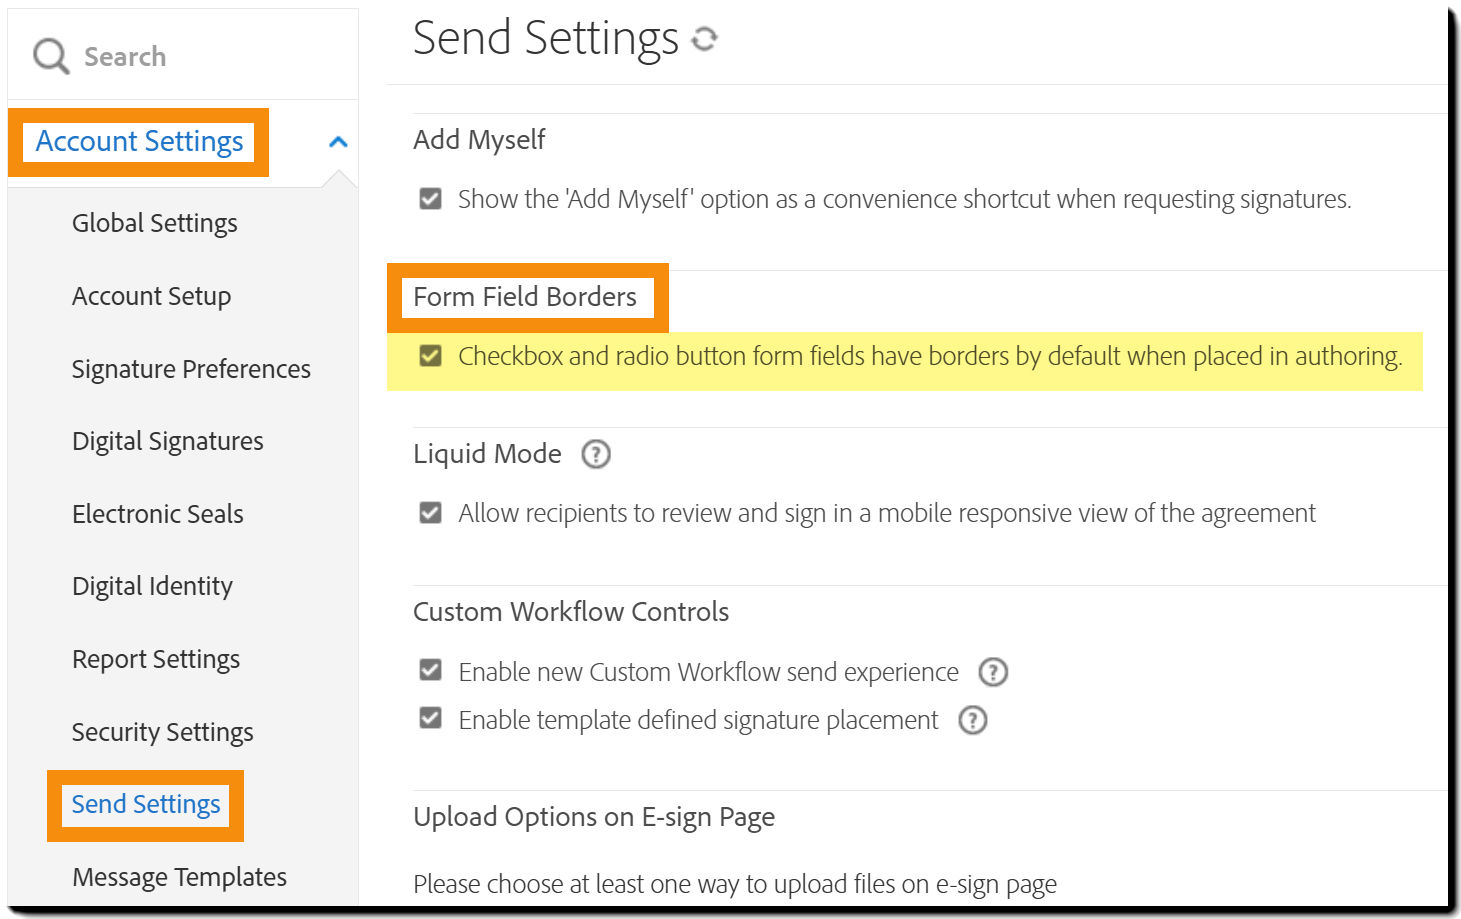The height and width of the screenshot is (919, 1461).
Task: Open Global Settings in the sidebar
Action: click(154, 223)
